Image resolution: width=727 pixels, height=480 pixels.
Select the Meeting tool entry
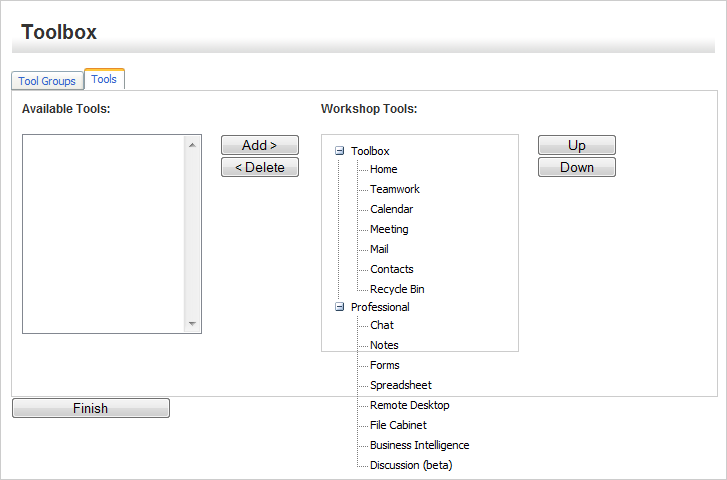click(389, 229)
